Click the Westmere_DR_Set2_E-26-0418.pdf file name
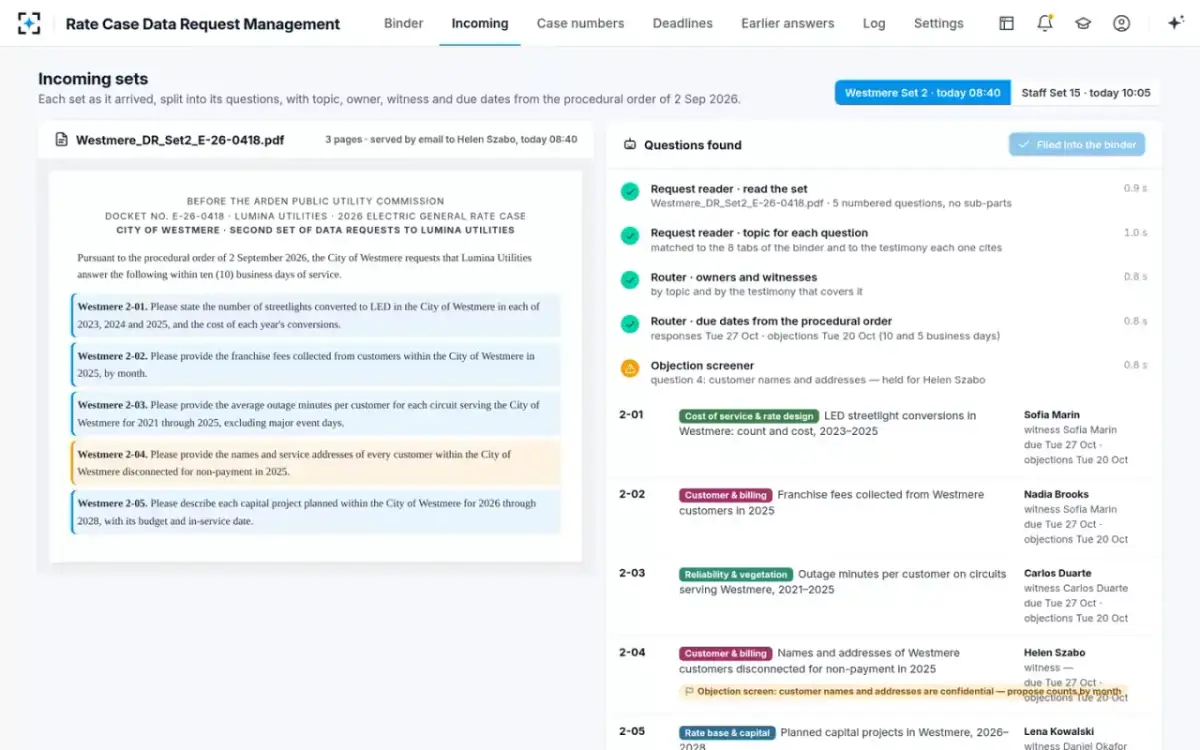Screen dimensions: 1200x750 point(180,140)
